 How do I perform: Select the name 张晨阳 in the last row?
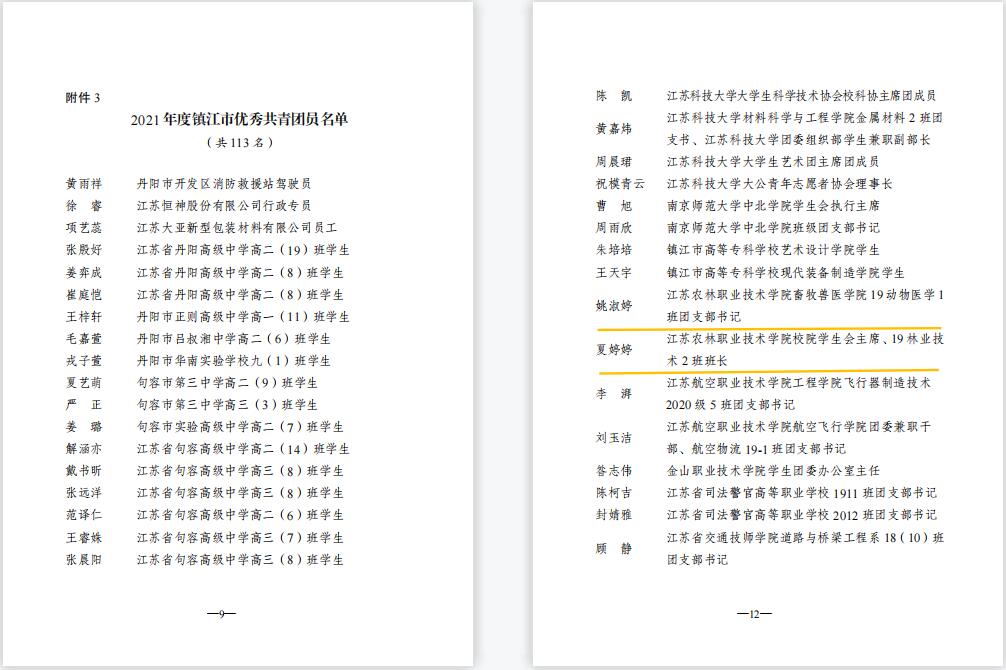[84, 559]
